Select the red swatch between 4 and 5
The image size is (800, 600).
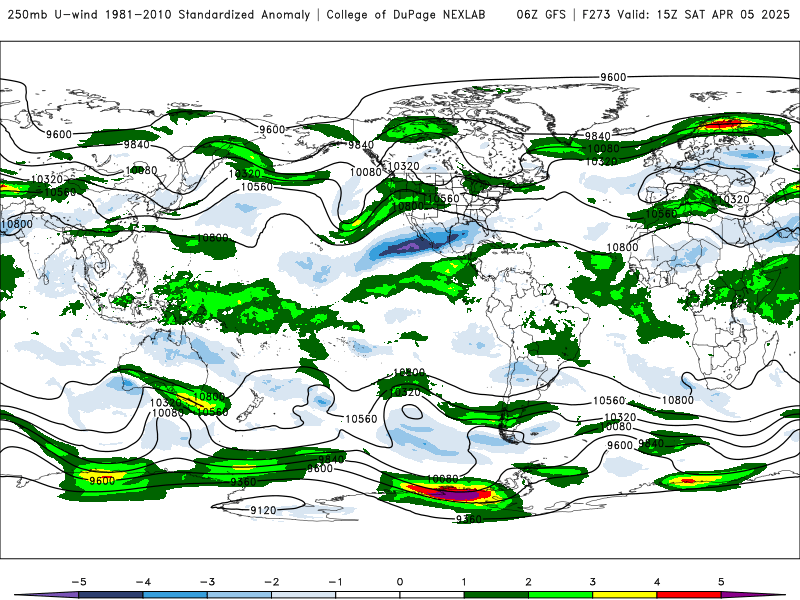pyautogui.click(x=689, y=595)
